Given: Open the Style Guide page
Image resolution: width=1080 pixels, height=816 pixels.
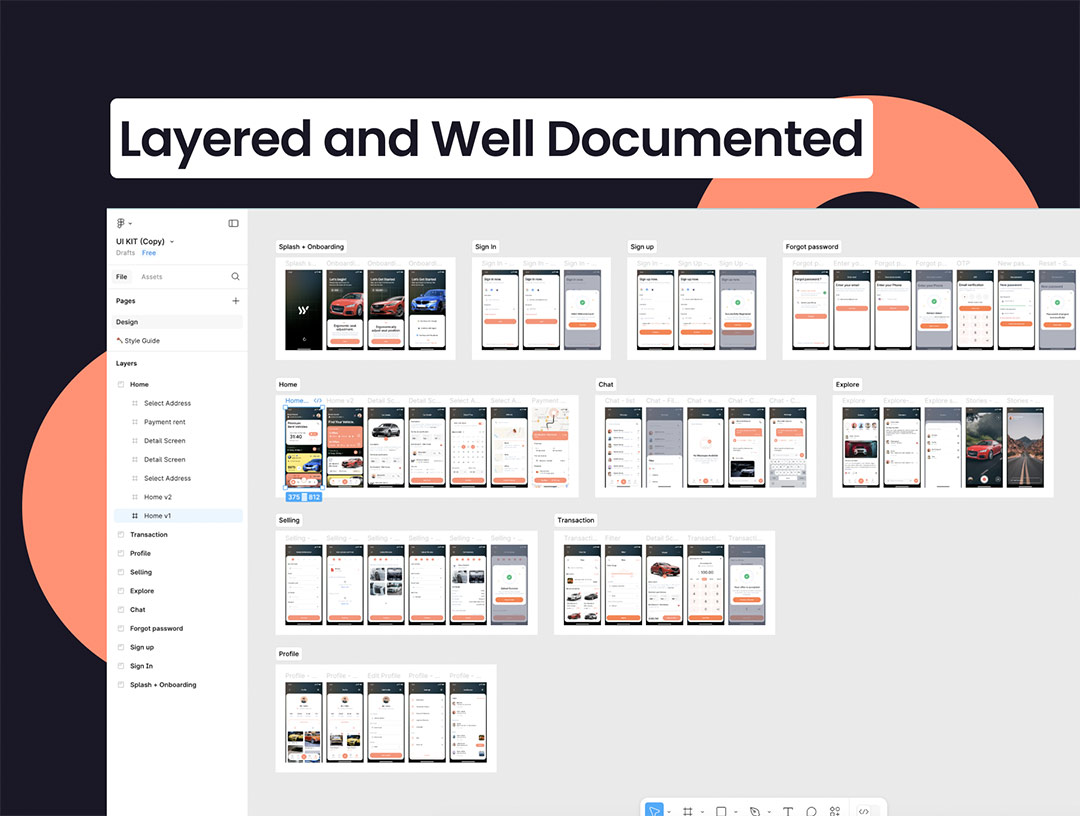Looking at the screenshot, I should click(141, 341).
